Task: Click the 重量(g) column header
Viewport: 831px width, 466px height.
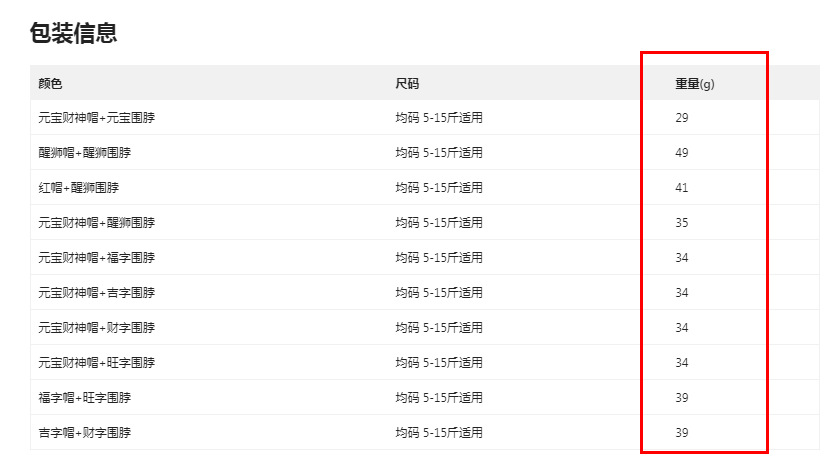Action: (694, 84)
